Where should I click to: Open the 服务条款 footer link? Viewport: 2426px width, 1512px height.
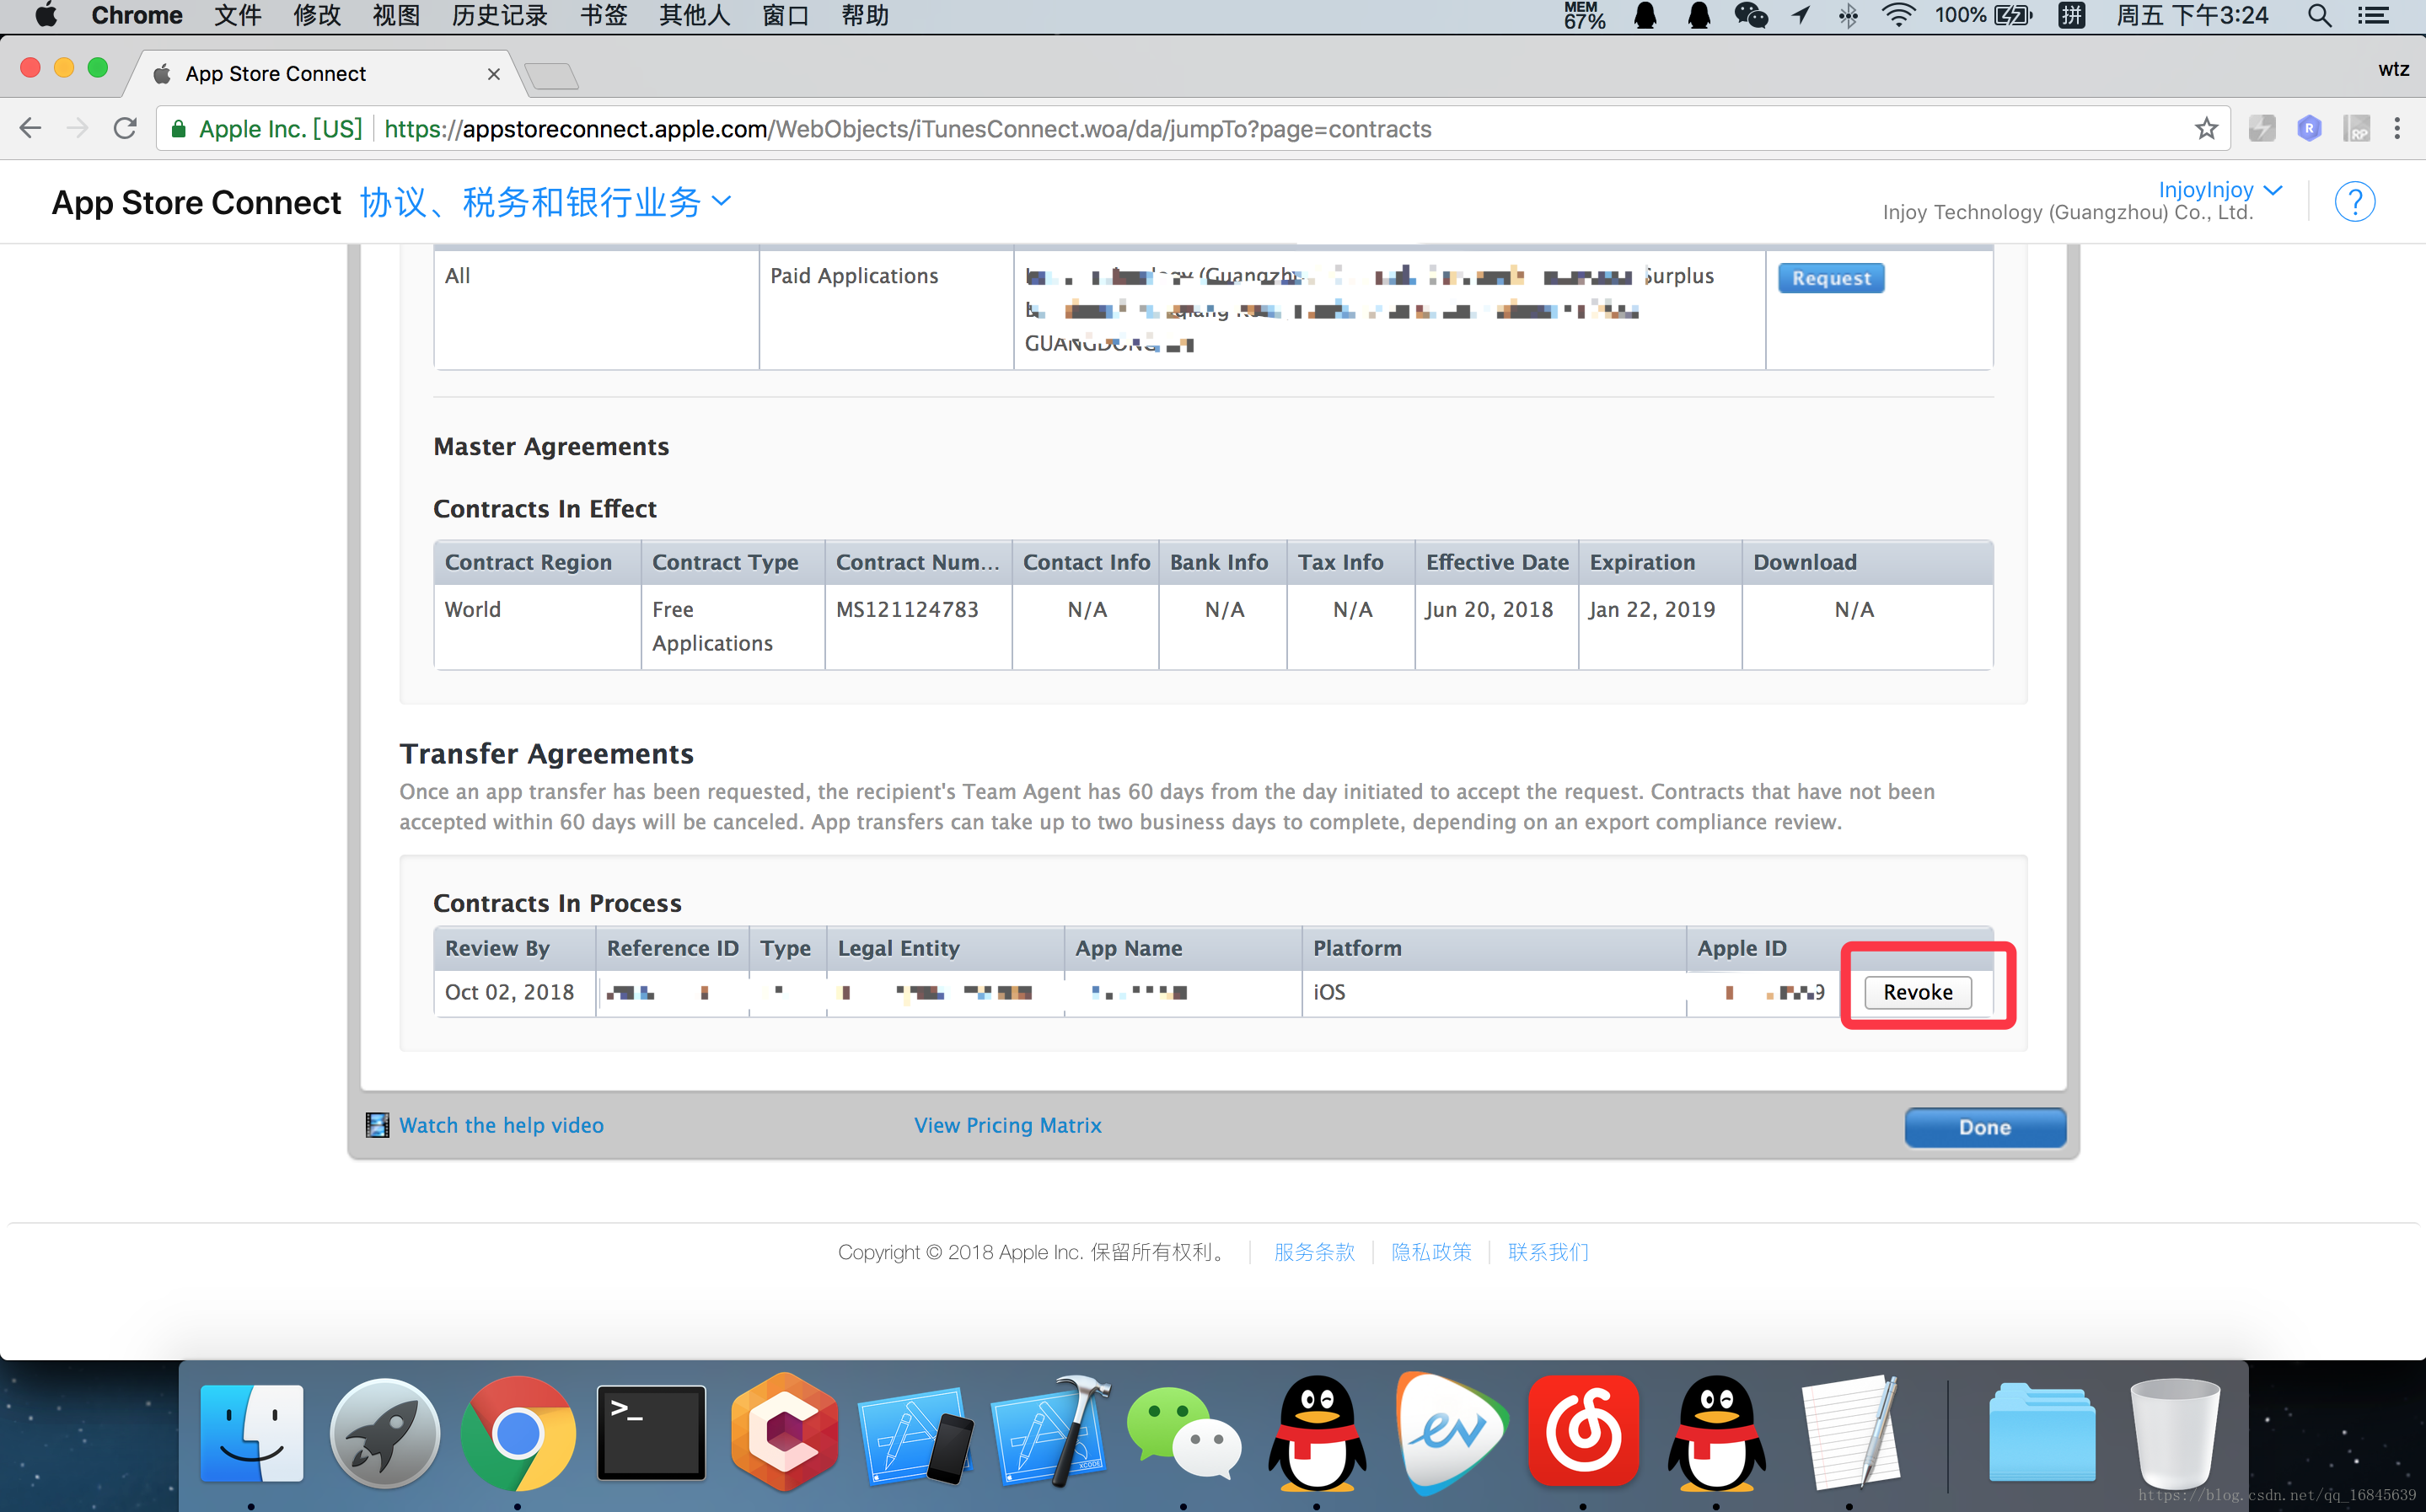(1314, 1252)
